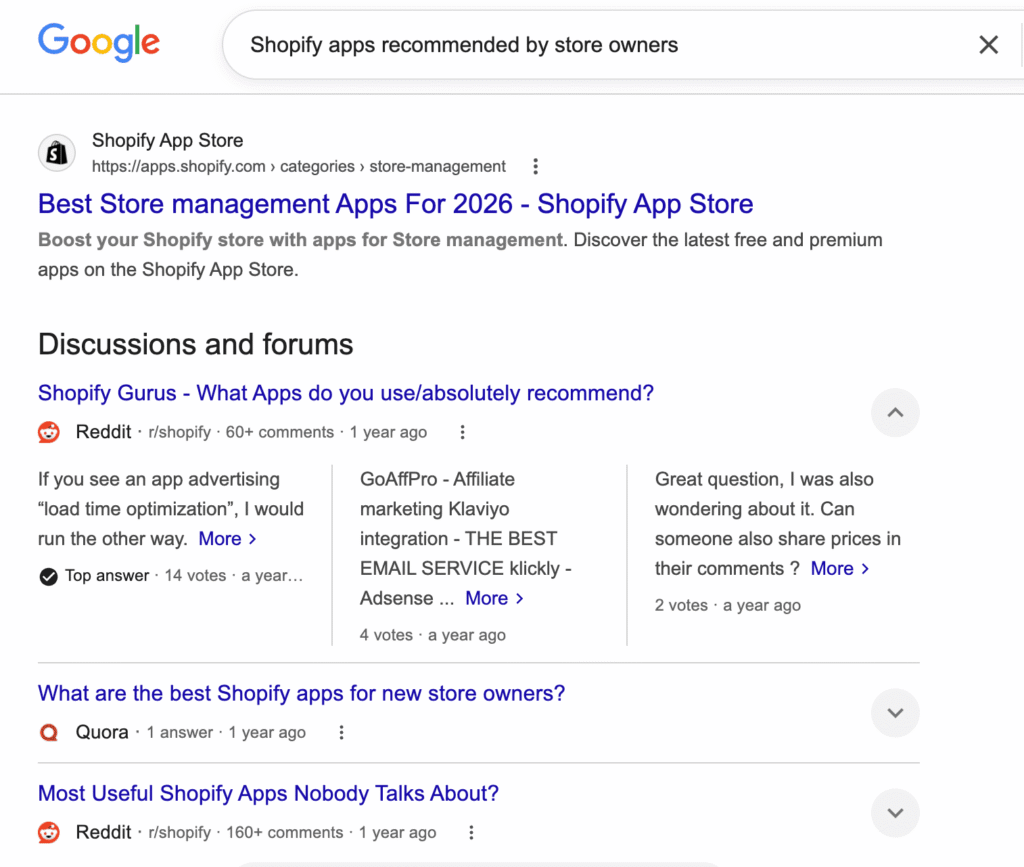Click More after 'run the other way'
Viewport: 1024px width, 867px height.
[227, 539]
